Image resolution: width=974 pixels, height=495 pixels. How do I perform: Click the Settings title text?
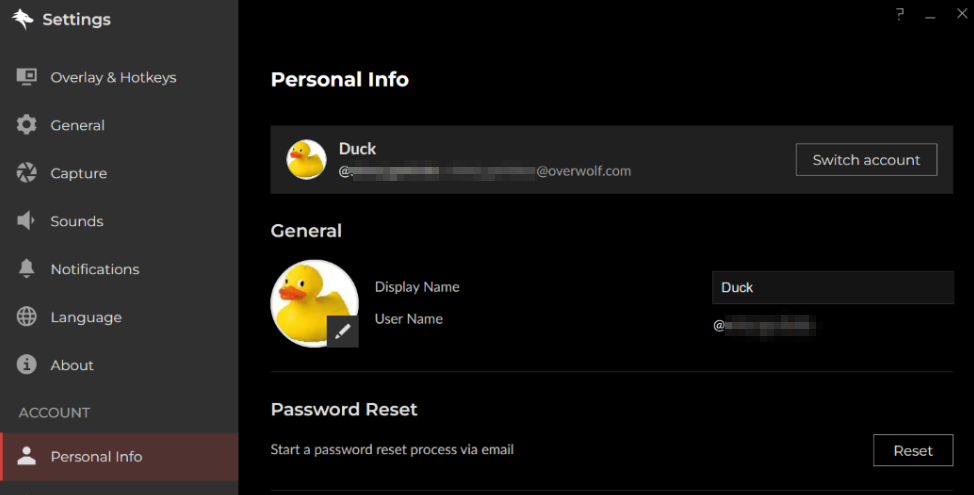76,19
